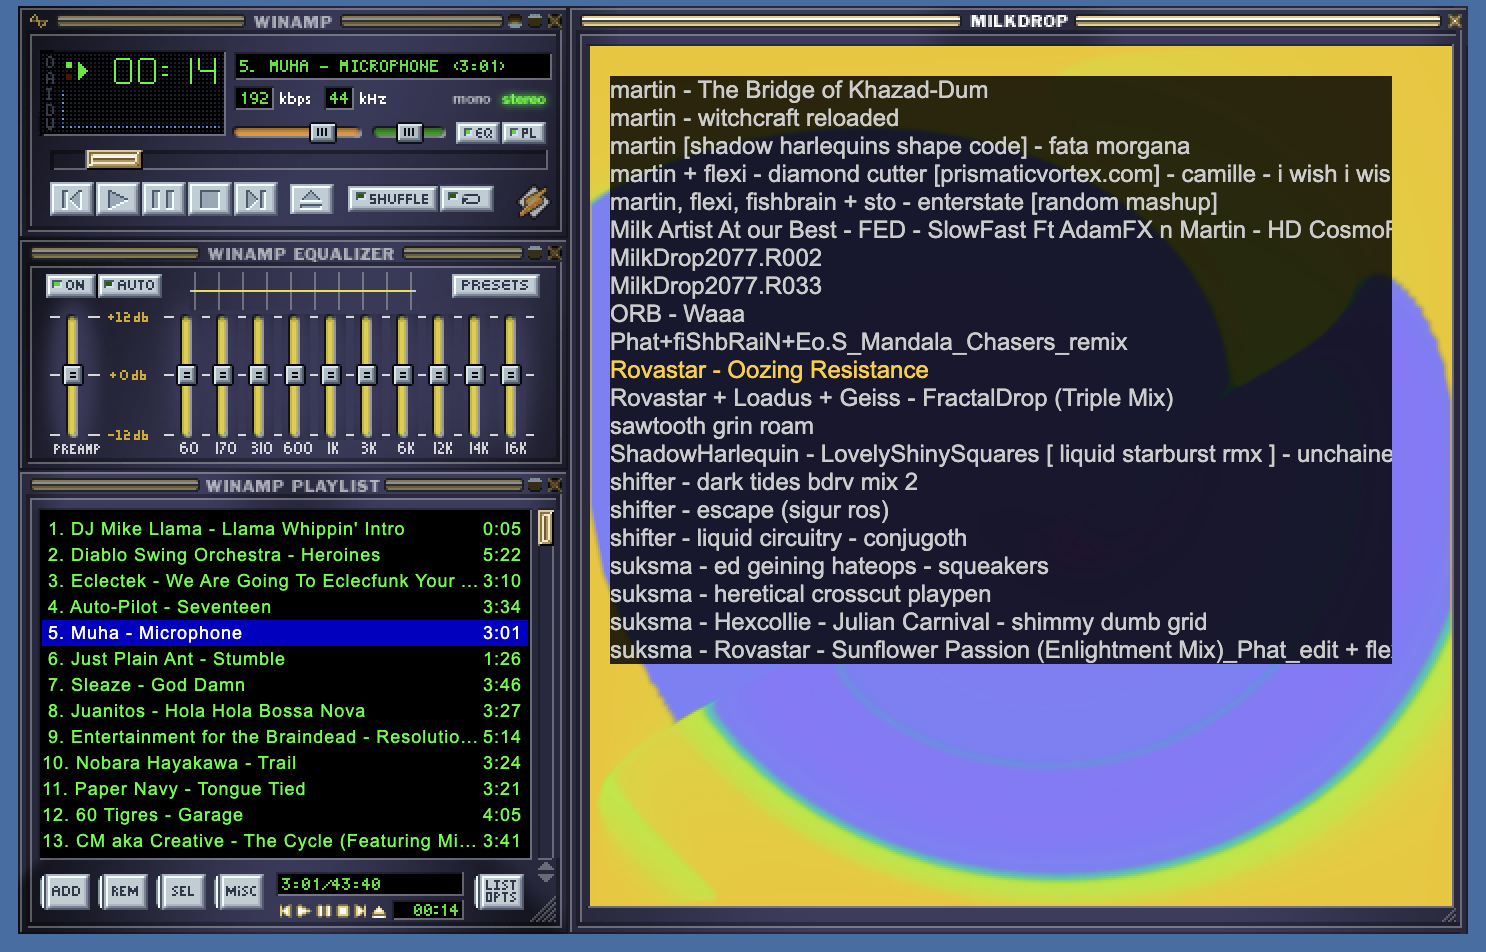Viewport: 1486px width, 952px height.
Task: Toggle equalizer AUTO button
Action: 130,285
